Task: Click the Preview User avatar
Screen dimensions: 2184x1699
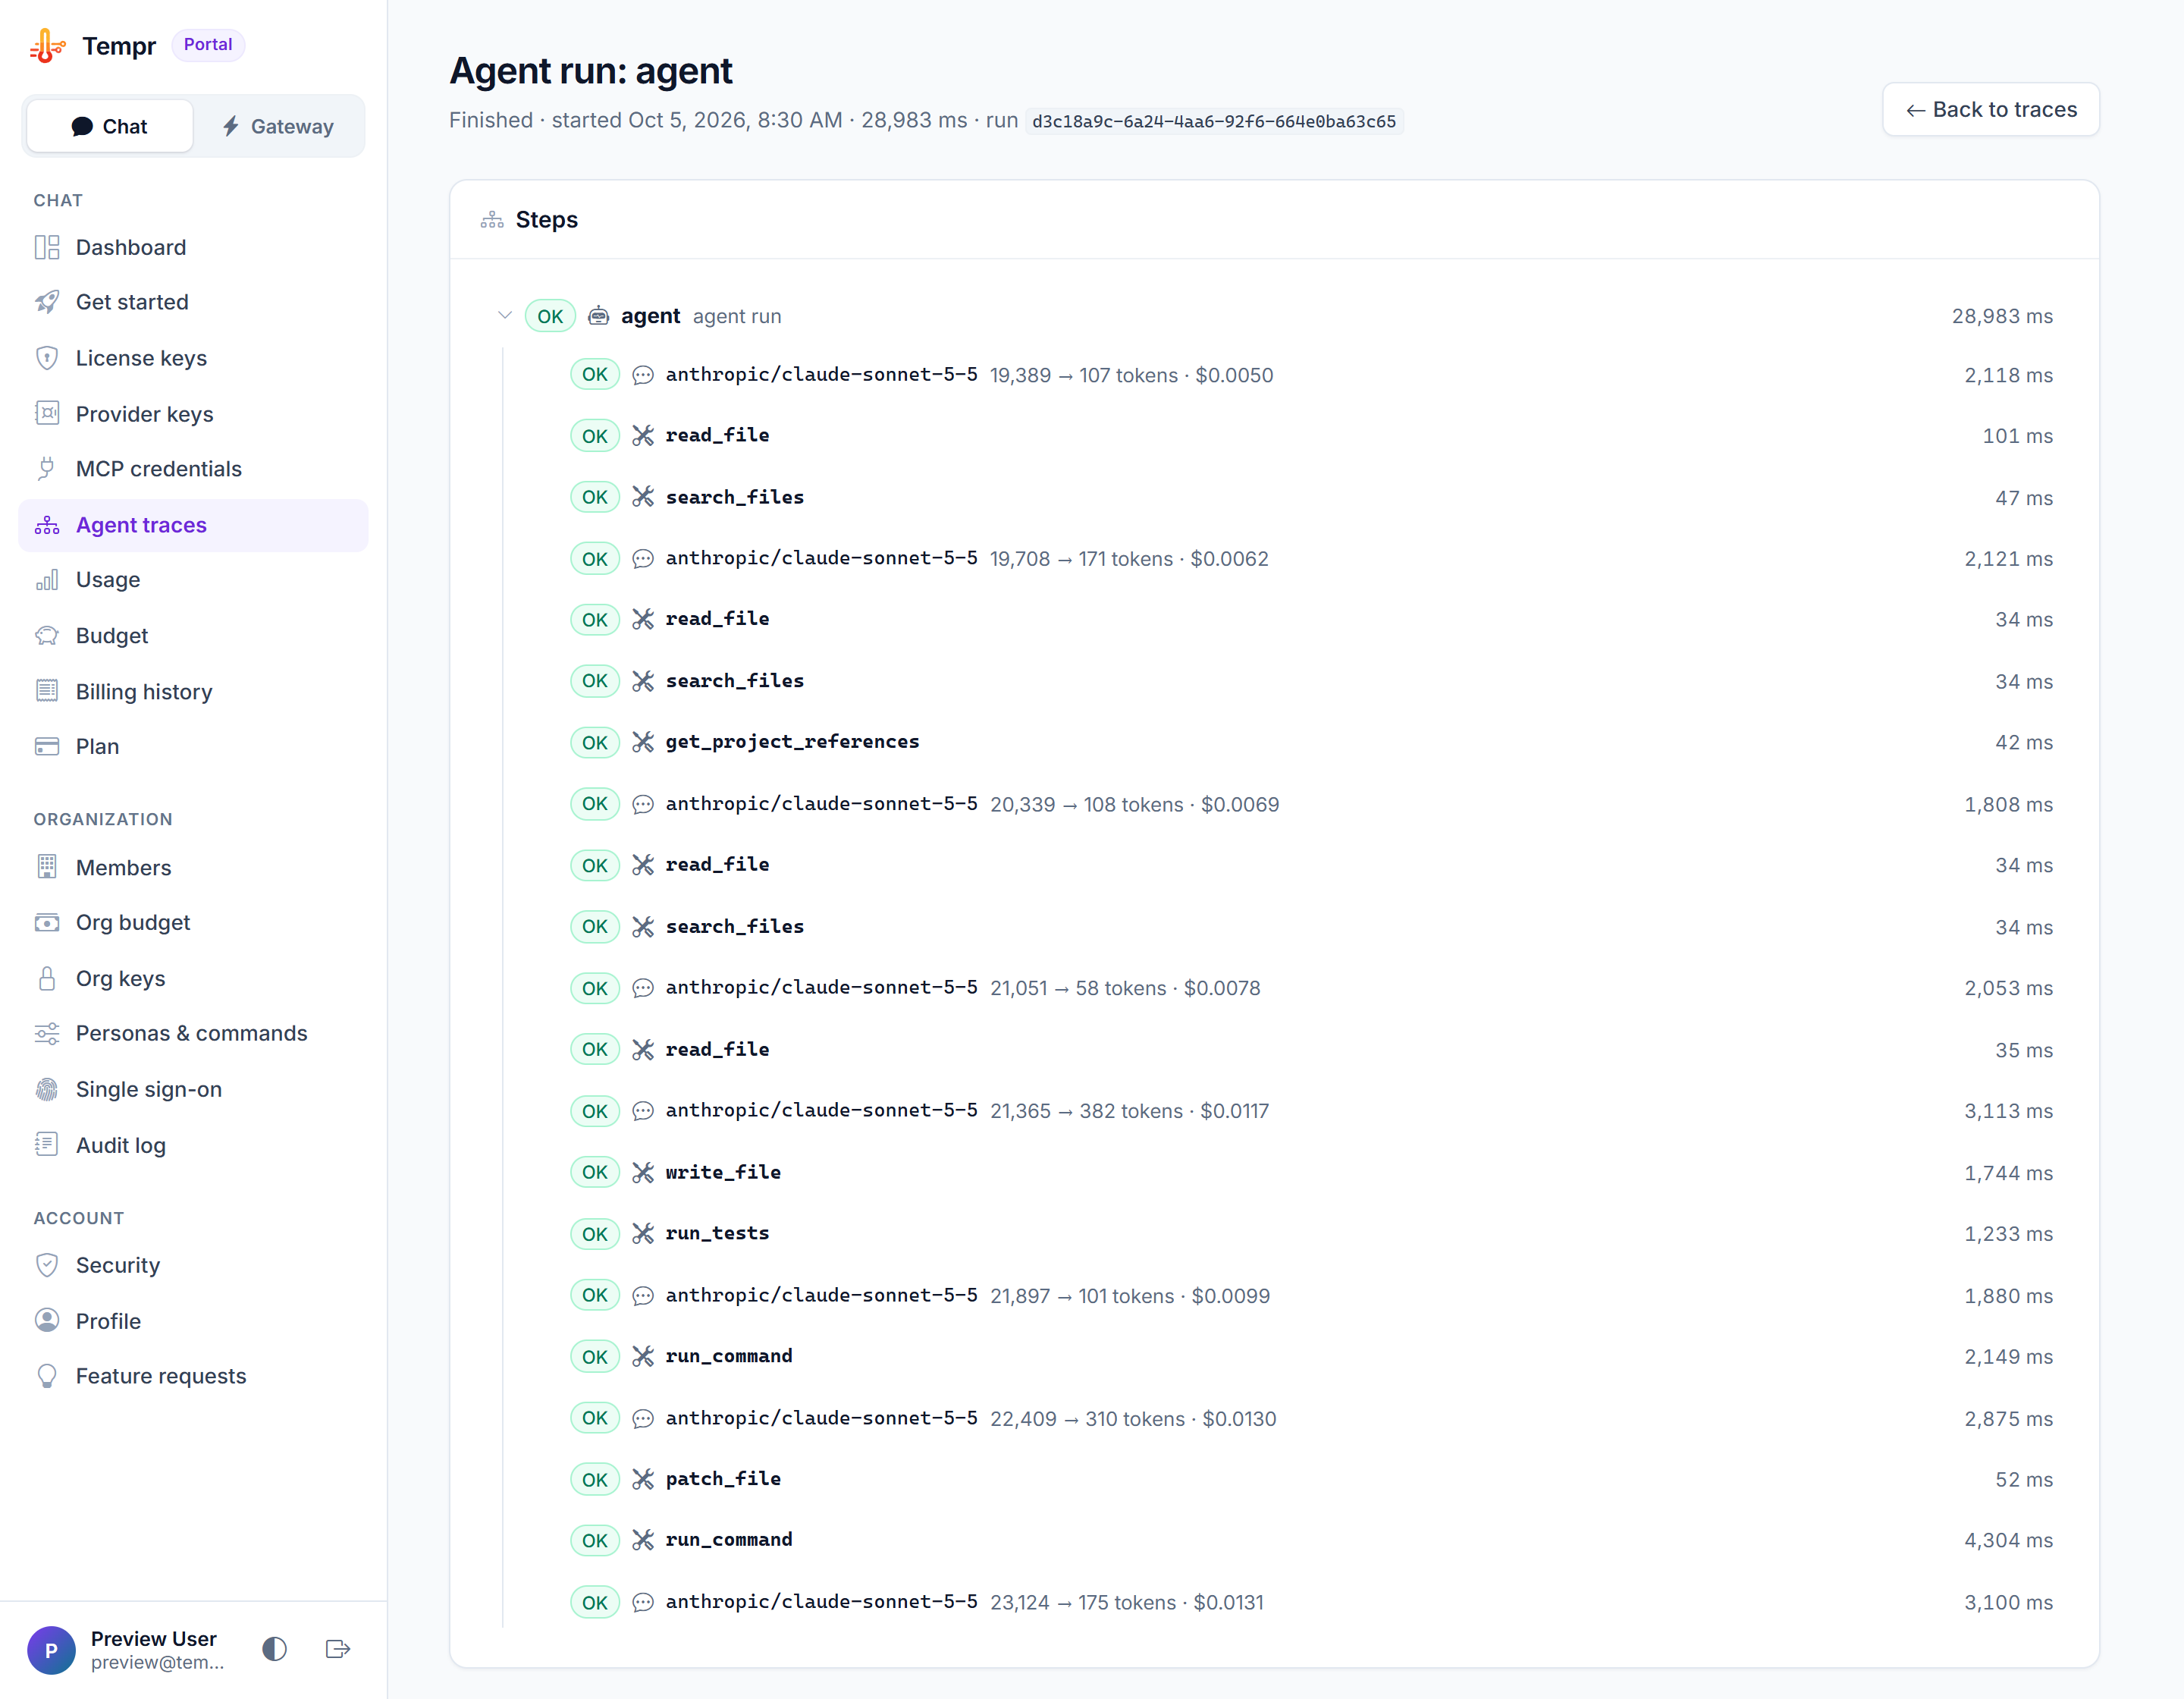Action: (x=51, y=1650)
